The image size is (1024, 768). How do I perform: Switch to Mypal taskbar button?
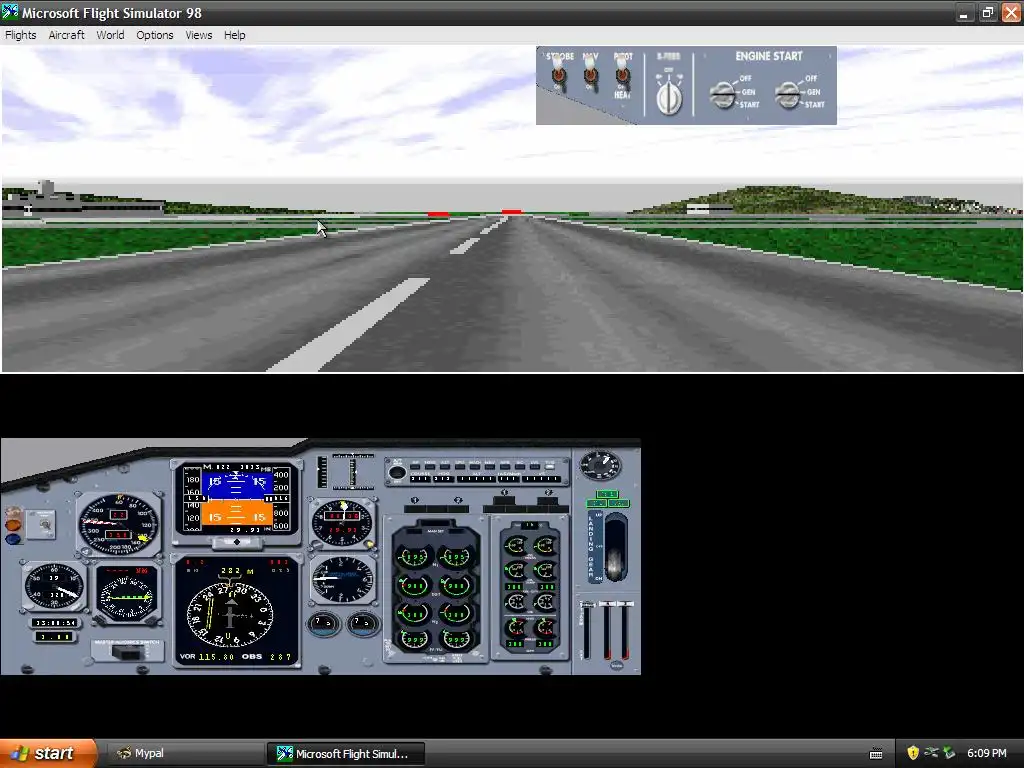(x=183, y=754)
